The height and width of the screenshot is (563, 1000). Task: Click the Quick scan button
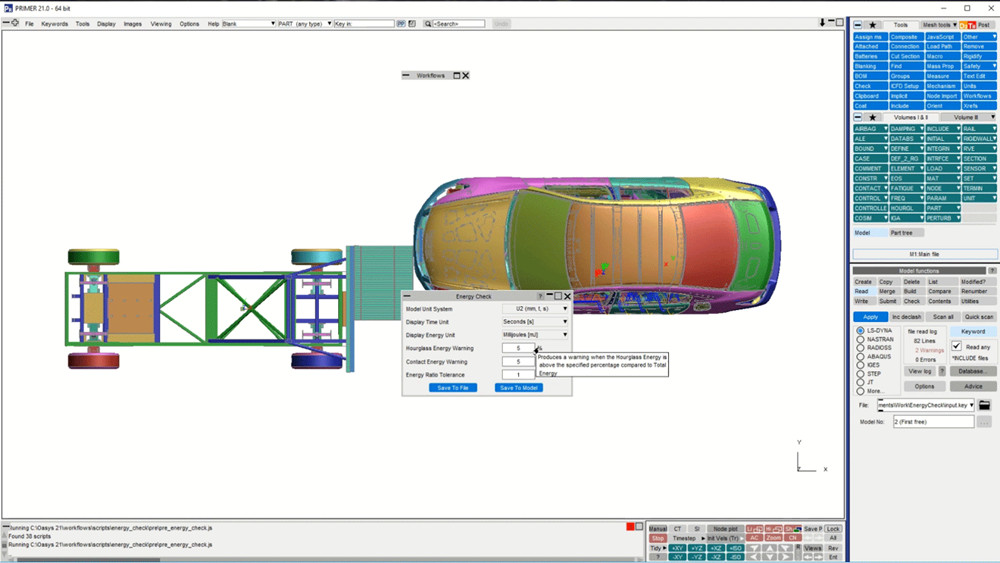[978, 317]
